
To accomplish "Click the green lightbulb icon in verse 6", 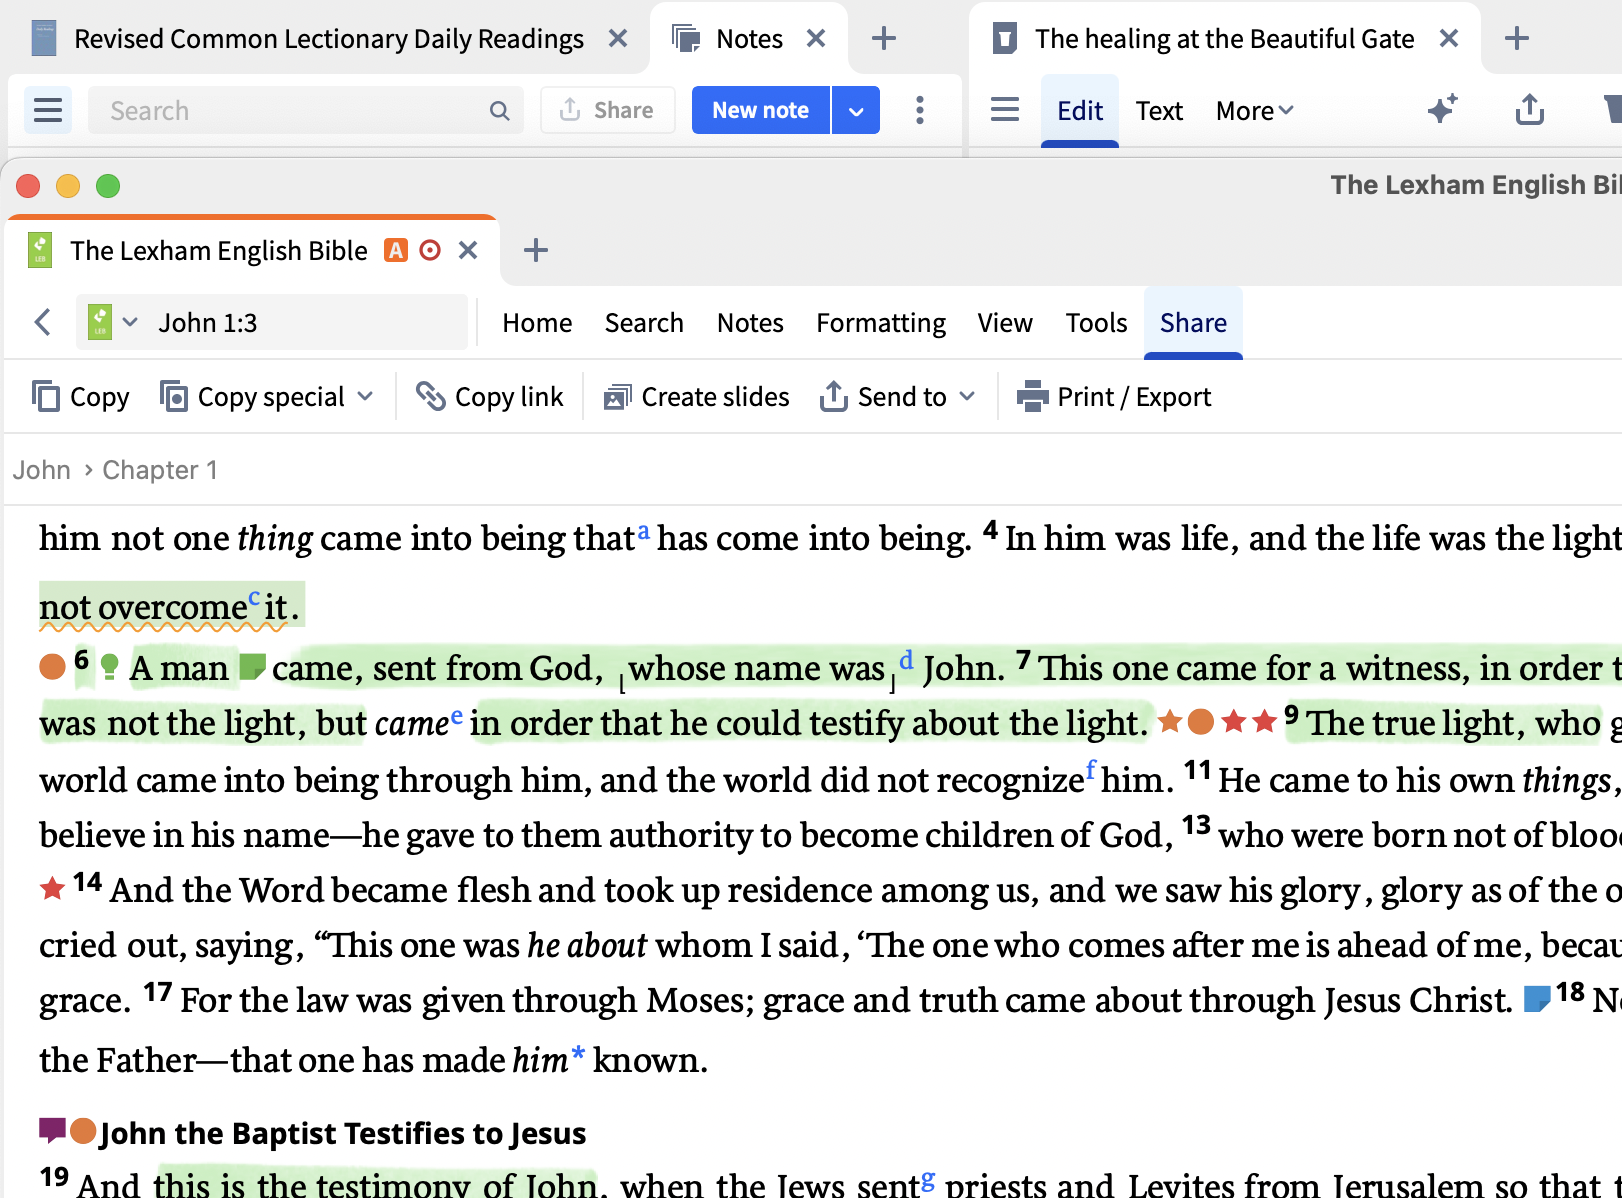I will [x=110, y=666].
